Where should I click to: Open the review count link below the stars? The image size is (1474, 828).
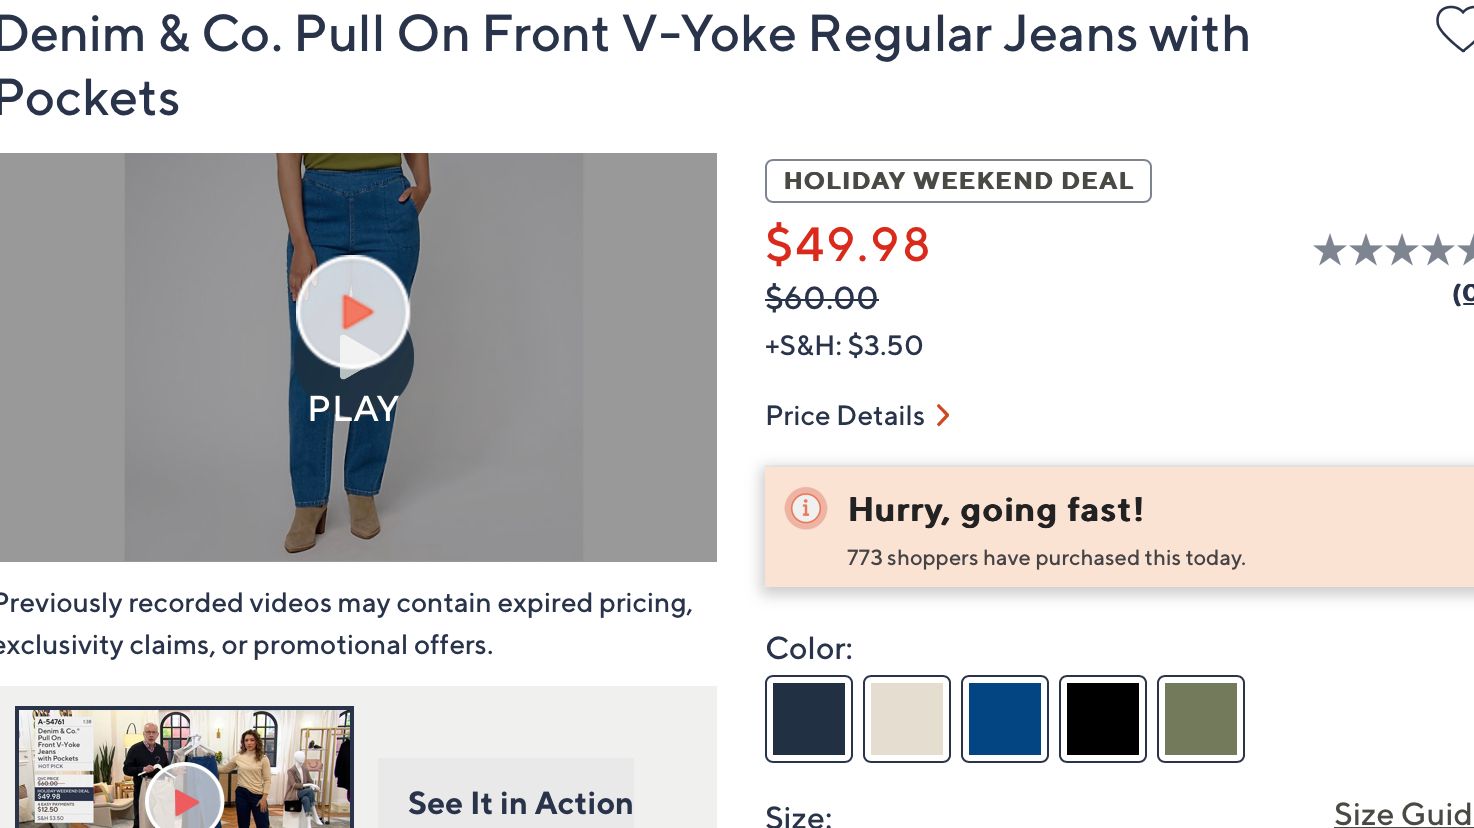point(1464,294)
